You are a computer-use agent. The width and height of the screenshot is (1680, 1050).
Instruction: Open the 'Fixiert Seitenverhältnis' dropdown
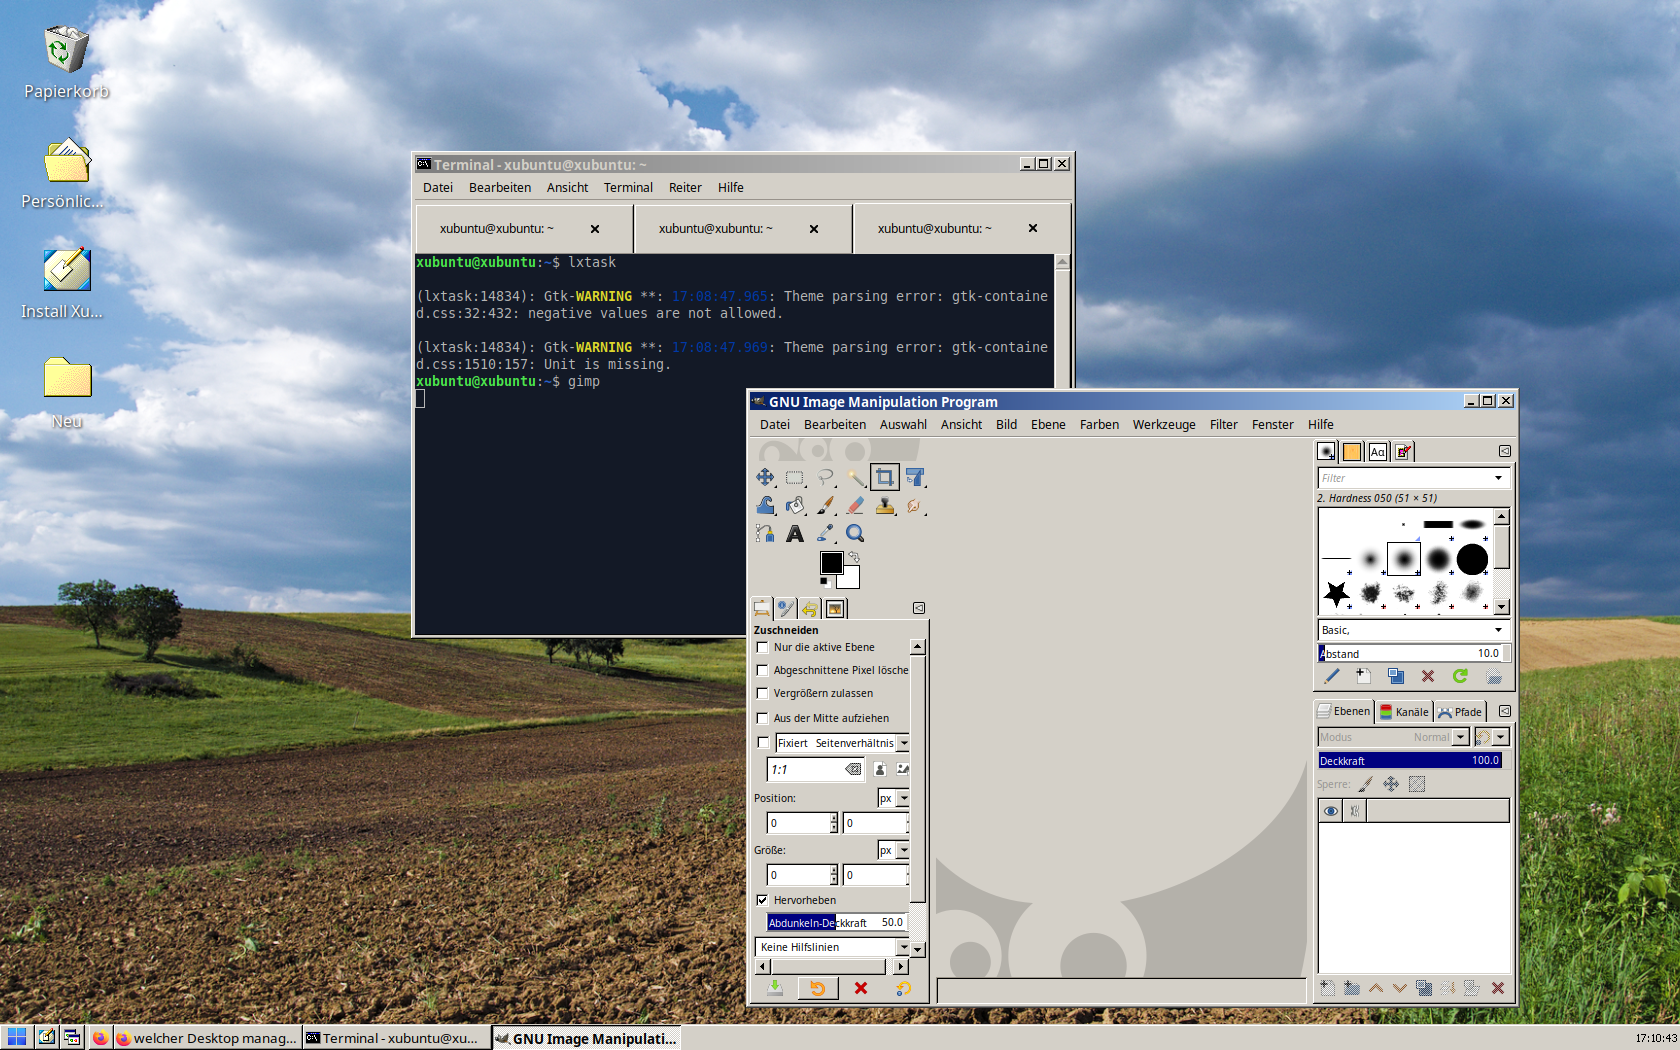(843, 743)
